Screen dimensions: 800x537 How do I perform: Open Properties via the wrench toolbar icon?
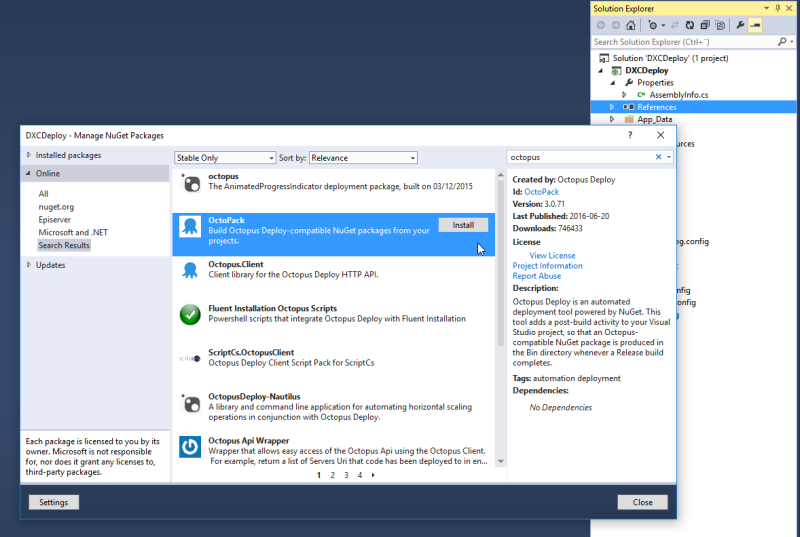pos(741,25)
